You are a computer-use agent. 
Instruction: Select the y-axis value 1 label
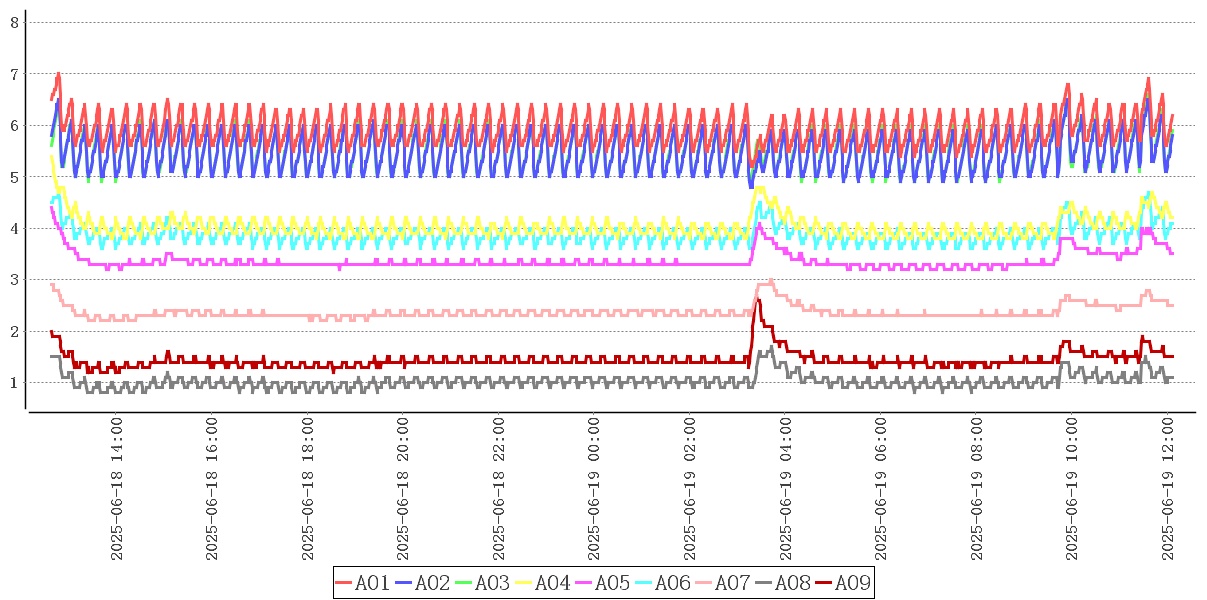14,383
